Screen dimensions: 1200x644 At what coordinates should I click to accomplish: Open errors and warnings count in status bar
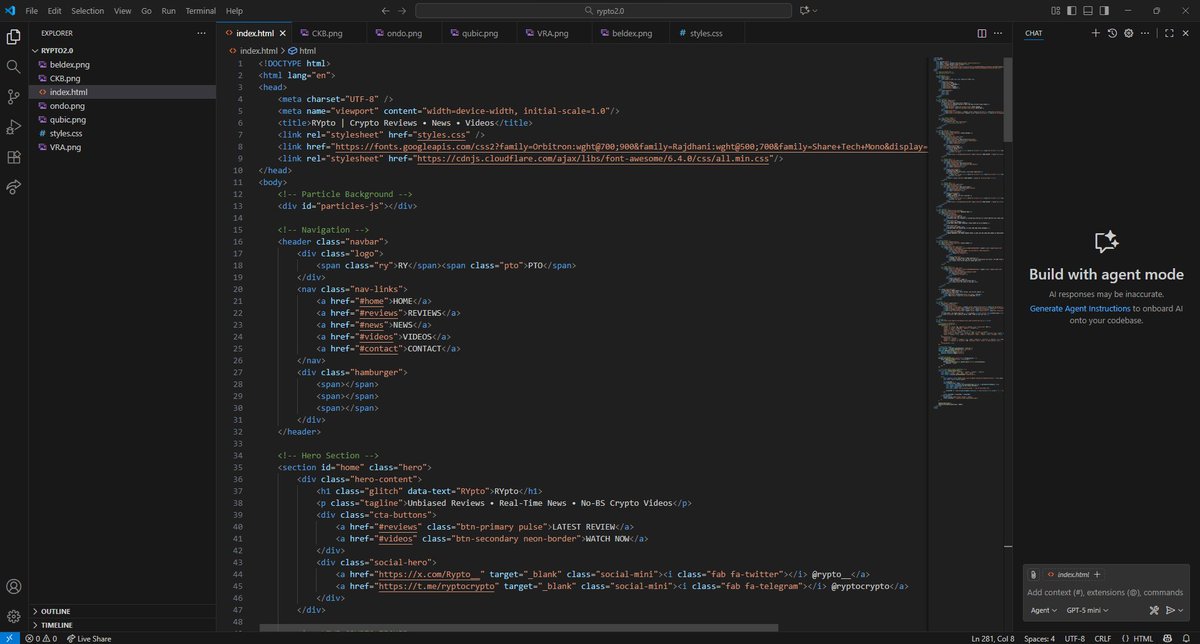(x=40, y=638)
